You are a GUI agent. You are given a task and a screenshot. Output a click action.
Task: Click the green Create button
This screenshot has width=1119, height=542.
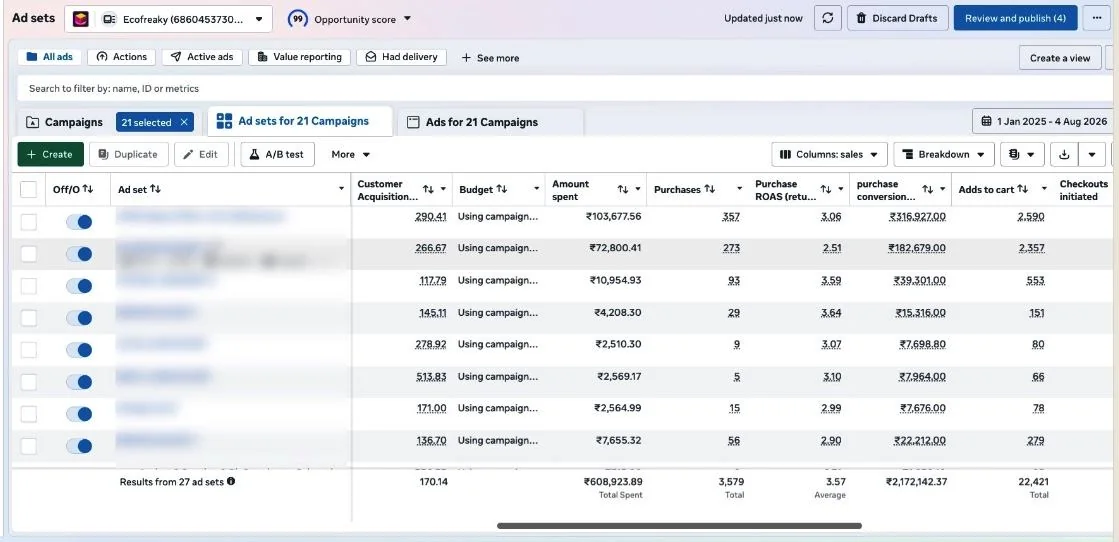click(51, 154)
